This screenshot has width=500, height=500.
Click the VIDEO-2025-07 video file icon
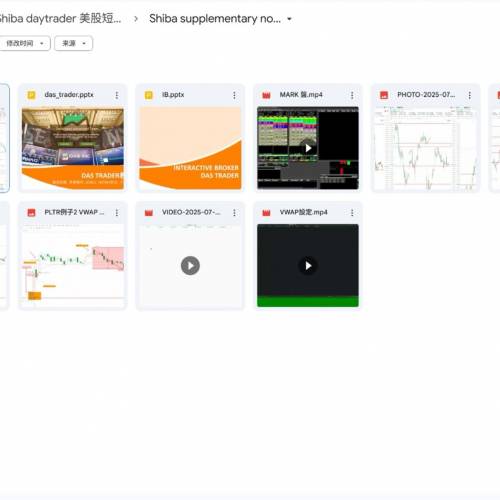coord(149,213)
